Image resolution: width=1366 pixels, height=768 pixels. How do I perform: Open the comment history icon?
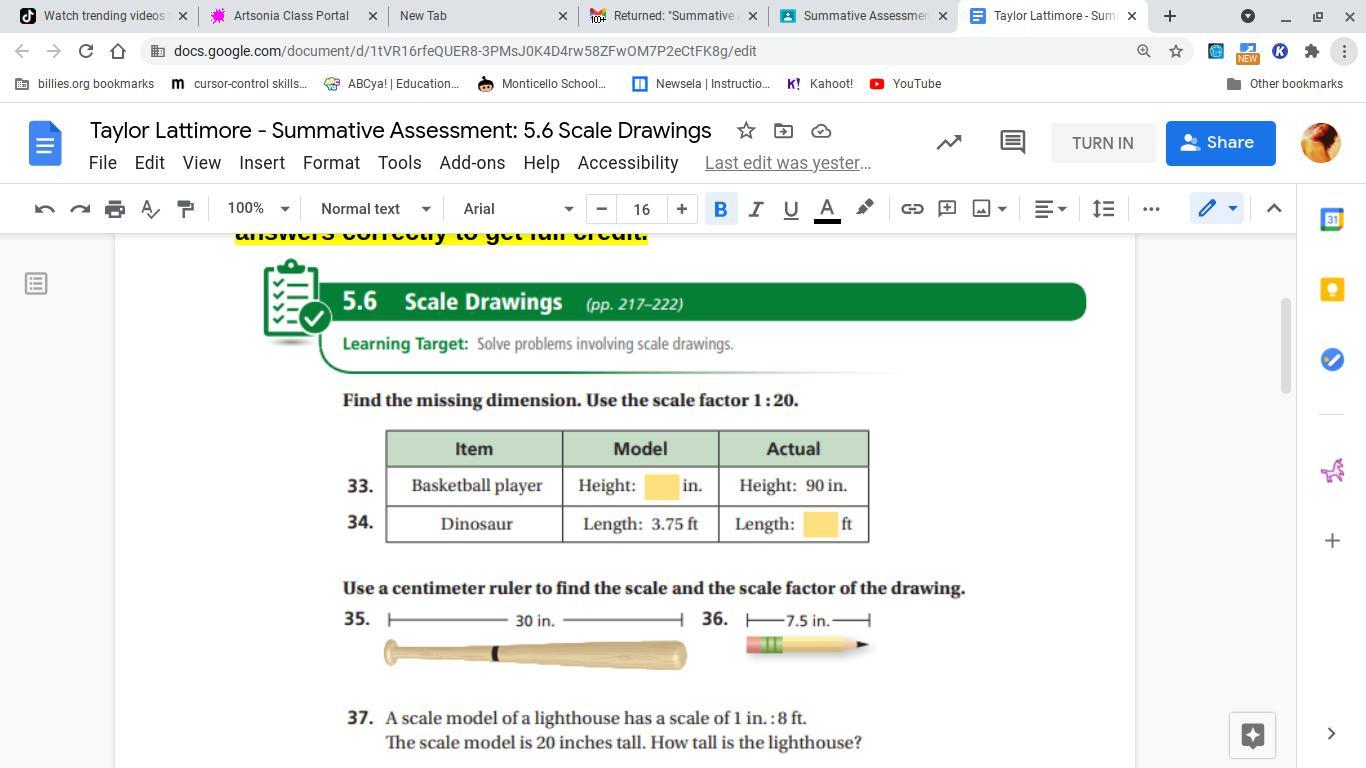[1012, 143]
